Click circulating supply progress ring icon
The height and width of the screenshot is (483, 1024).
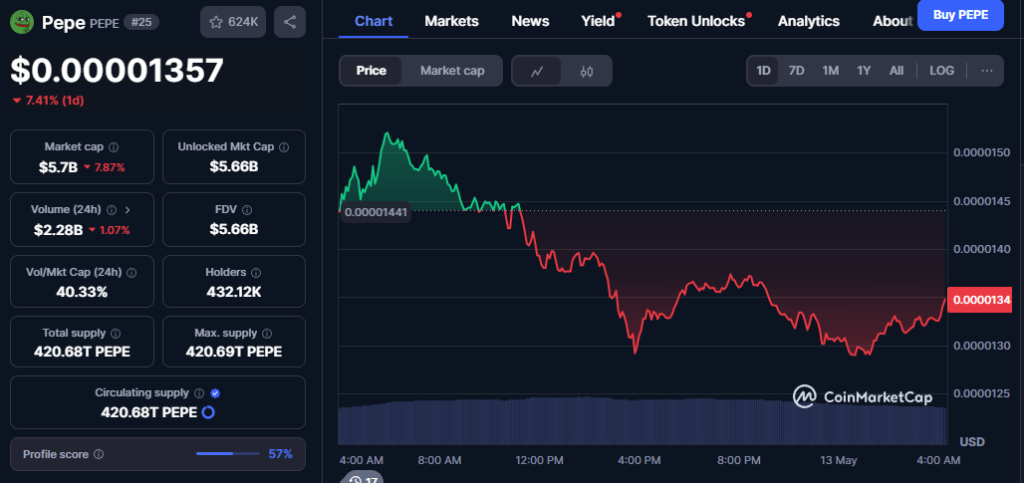(x=208, y=413)
